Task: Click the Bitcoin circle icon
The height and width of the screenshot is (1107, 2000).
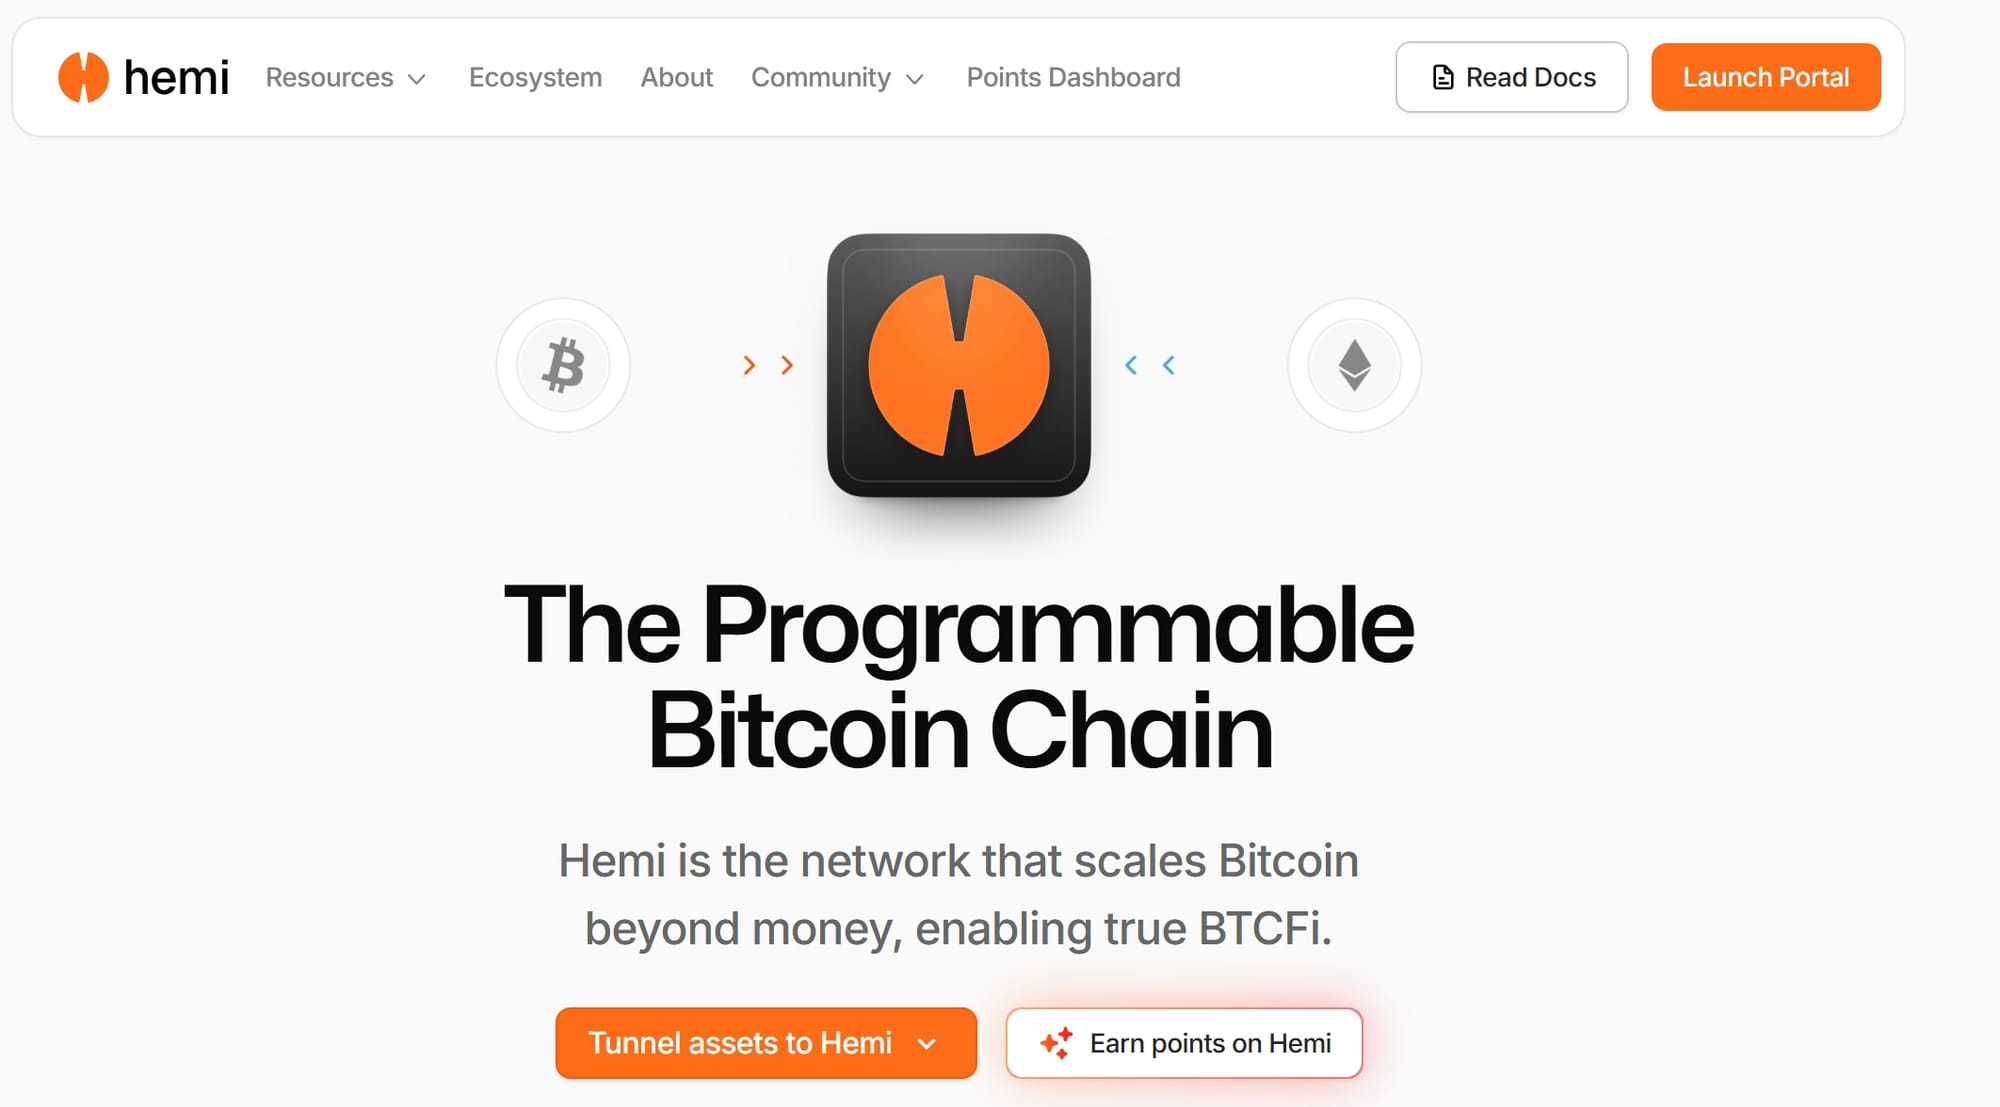Action: (x=563, y=365)
